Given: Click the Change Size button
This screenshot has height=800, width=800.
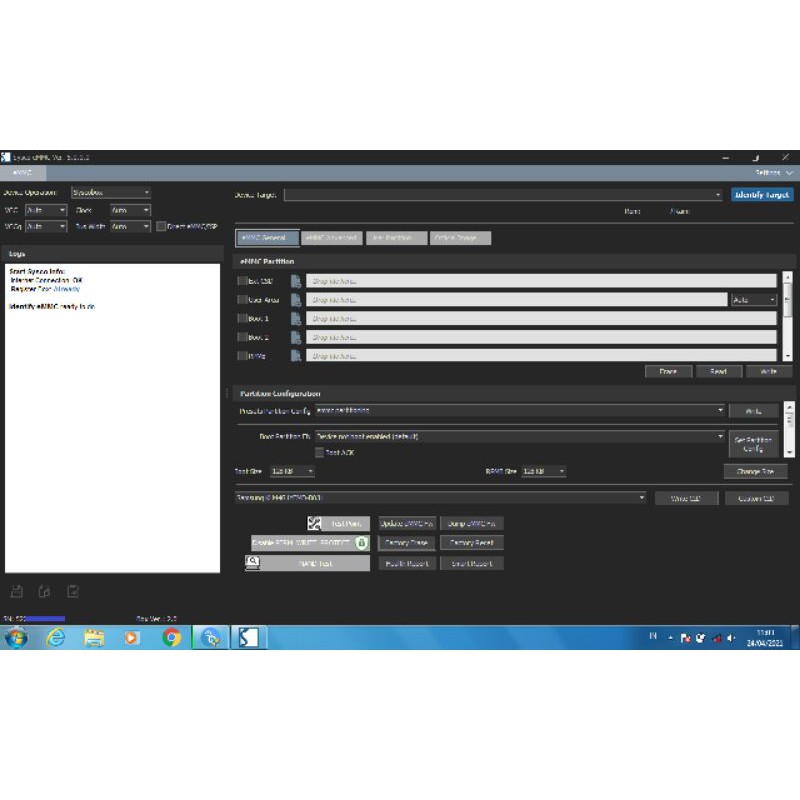Looking at the screenshot, I should 755,471.
